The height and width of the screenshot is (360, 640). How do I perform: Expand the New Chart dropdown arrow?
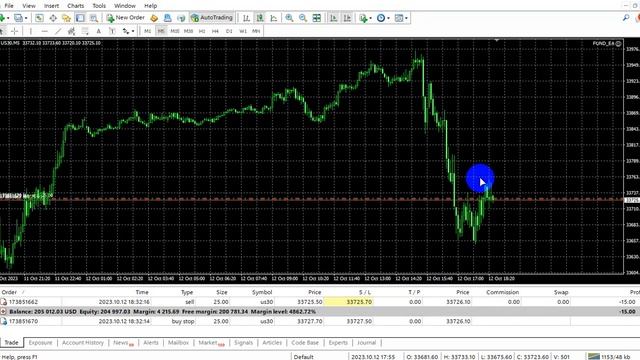[8, 18]
